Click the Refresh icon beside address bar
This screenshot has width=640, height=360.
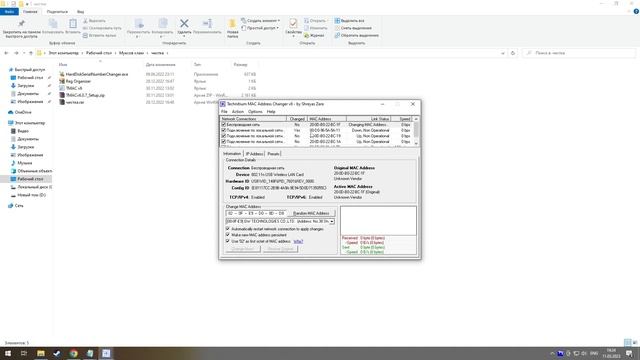point(513,53)
